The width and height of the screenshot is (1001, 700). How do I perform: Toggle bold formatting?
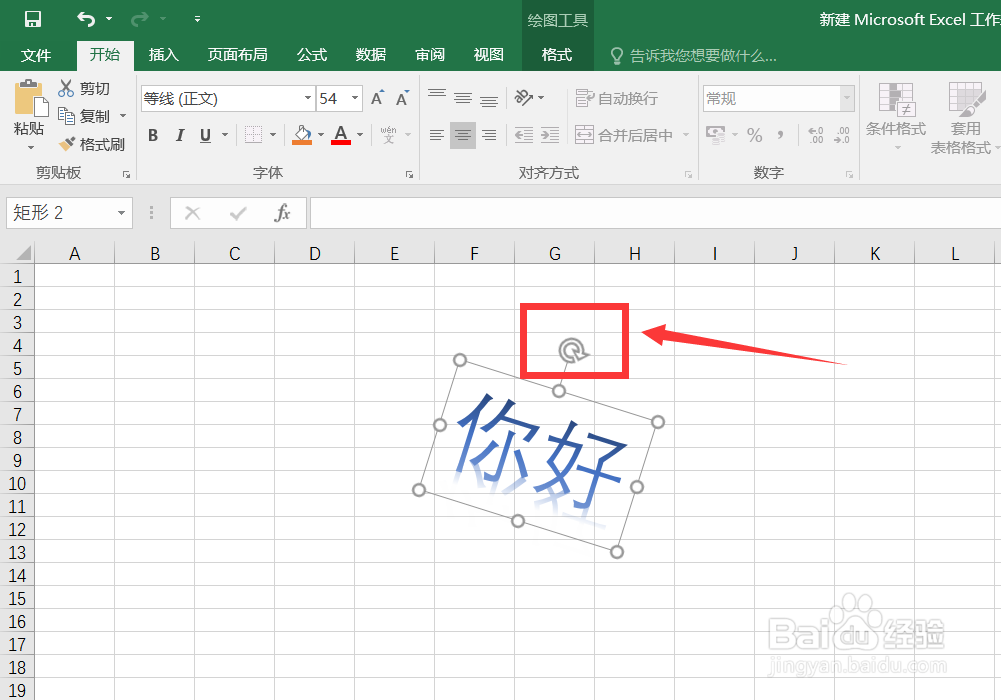[152, 135]
